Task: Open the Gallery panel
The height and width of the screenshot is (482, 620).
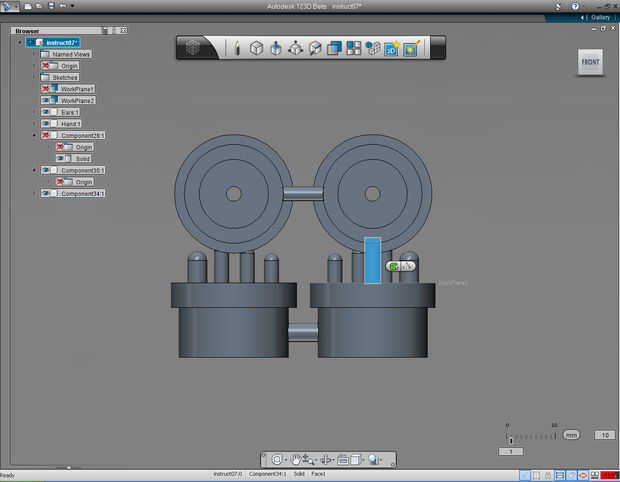Action: coord(600,17)
